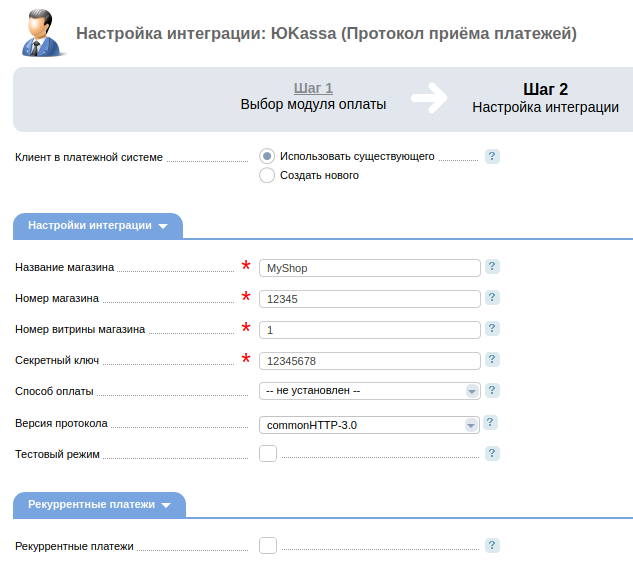
Task: Go back to Шаг 1 link
Action: pos(313,88)
